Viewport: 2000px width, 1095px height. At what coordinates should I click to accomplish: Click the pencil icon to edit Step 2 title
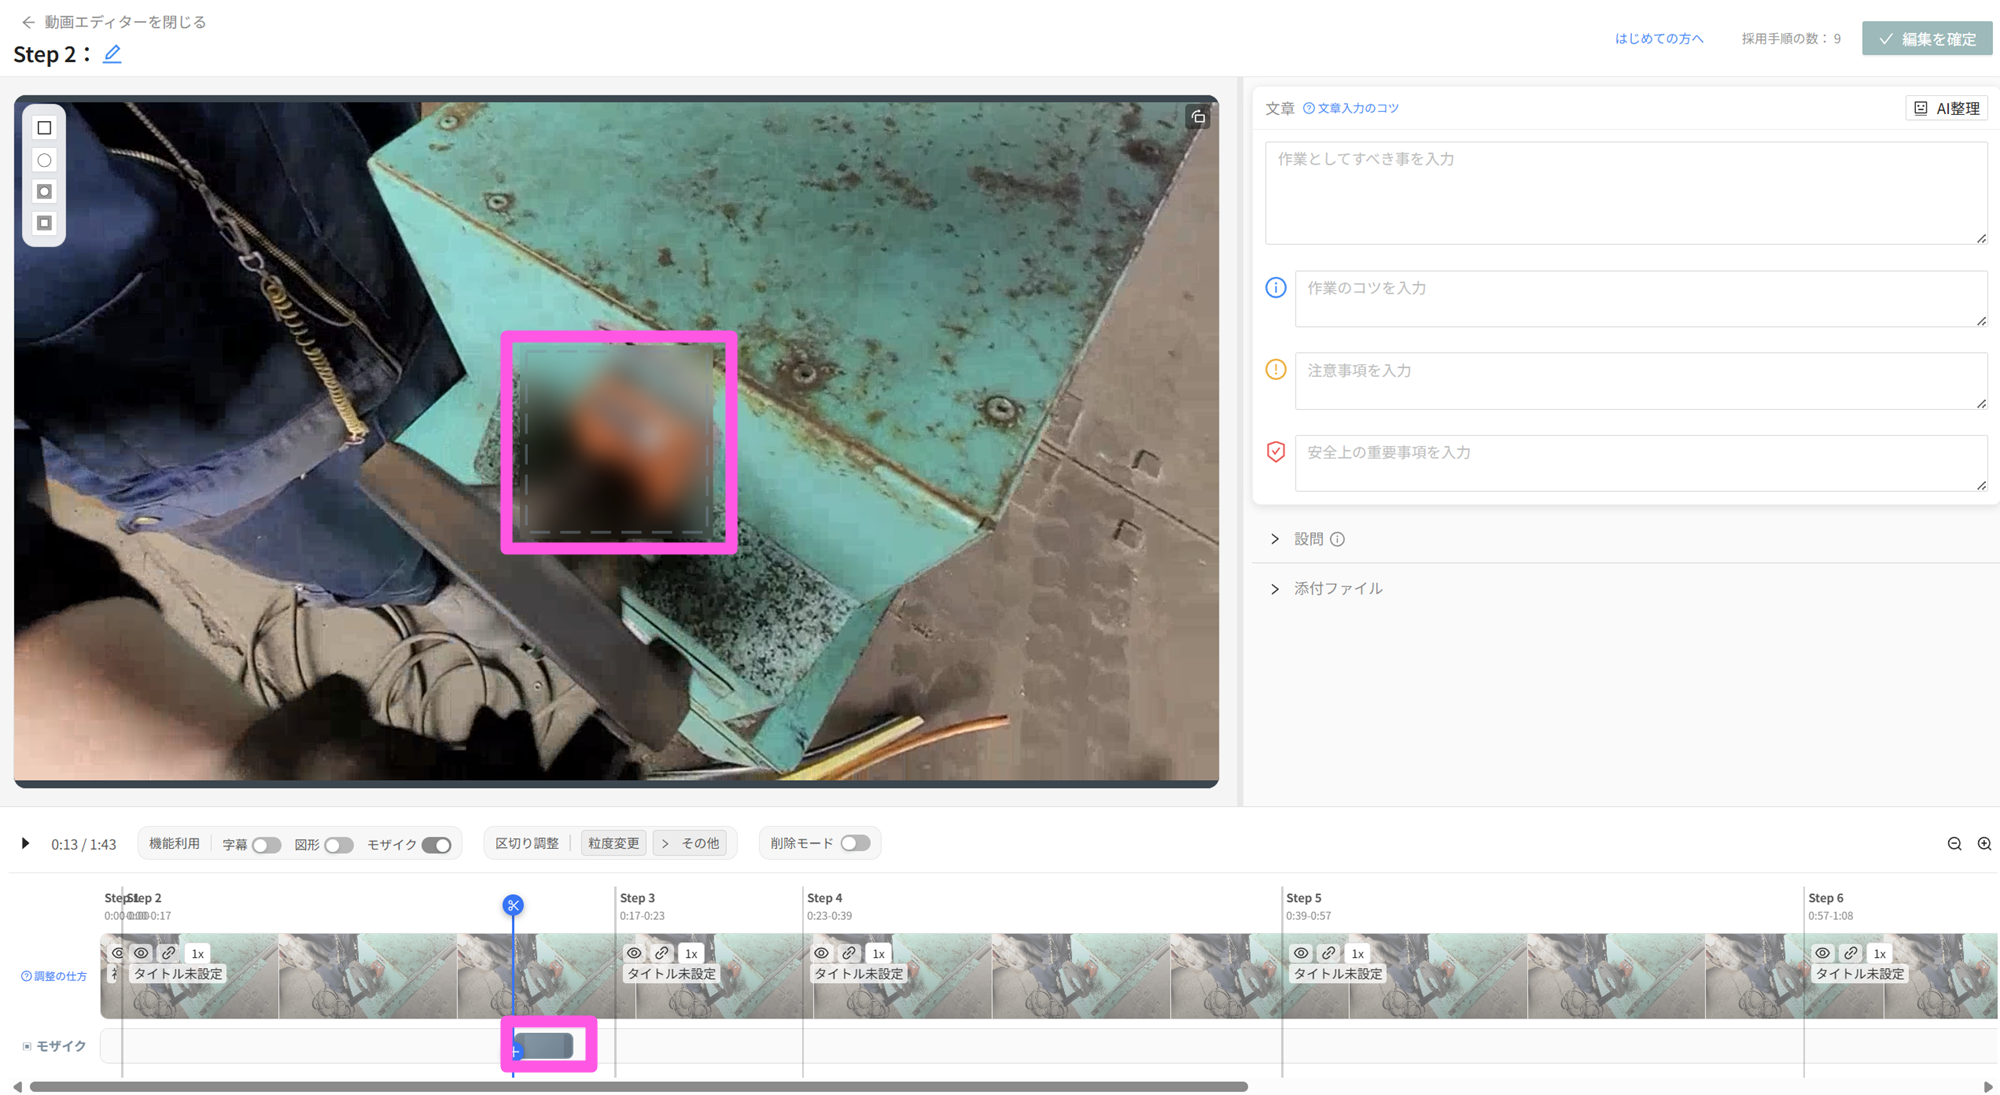point(112,54)
